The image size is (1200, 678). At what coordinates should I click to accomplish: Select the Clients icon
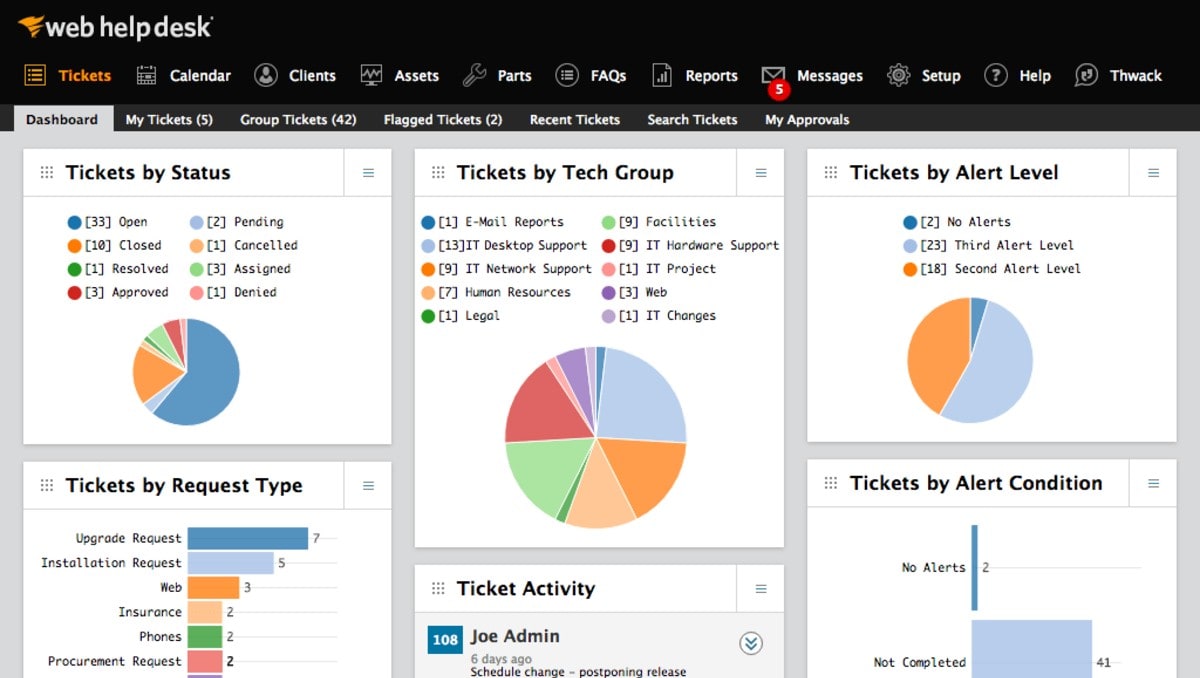pos(266,75)
